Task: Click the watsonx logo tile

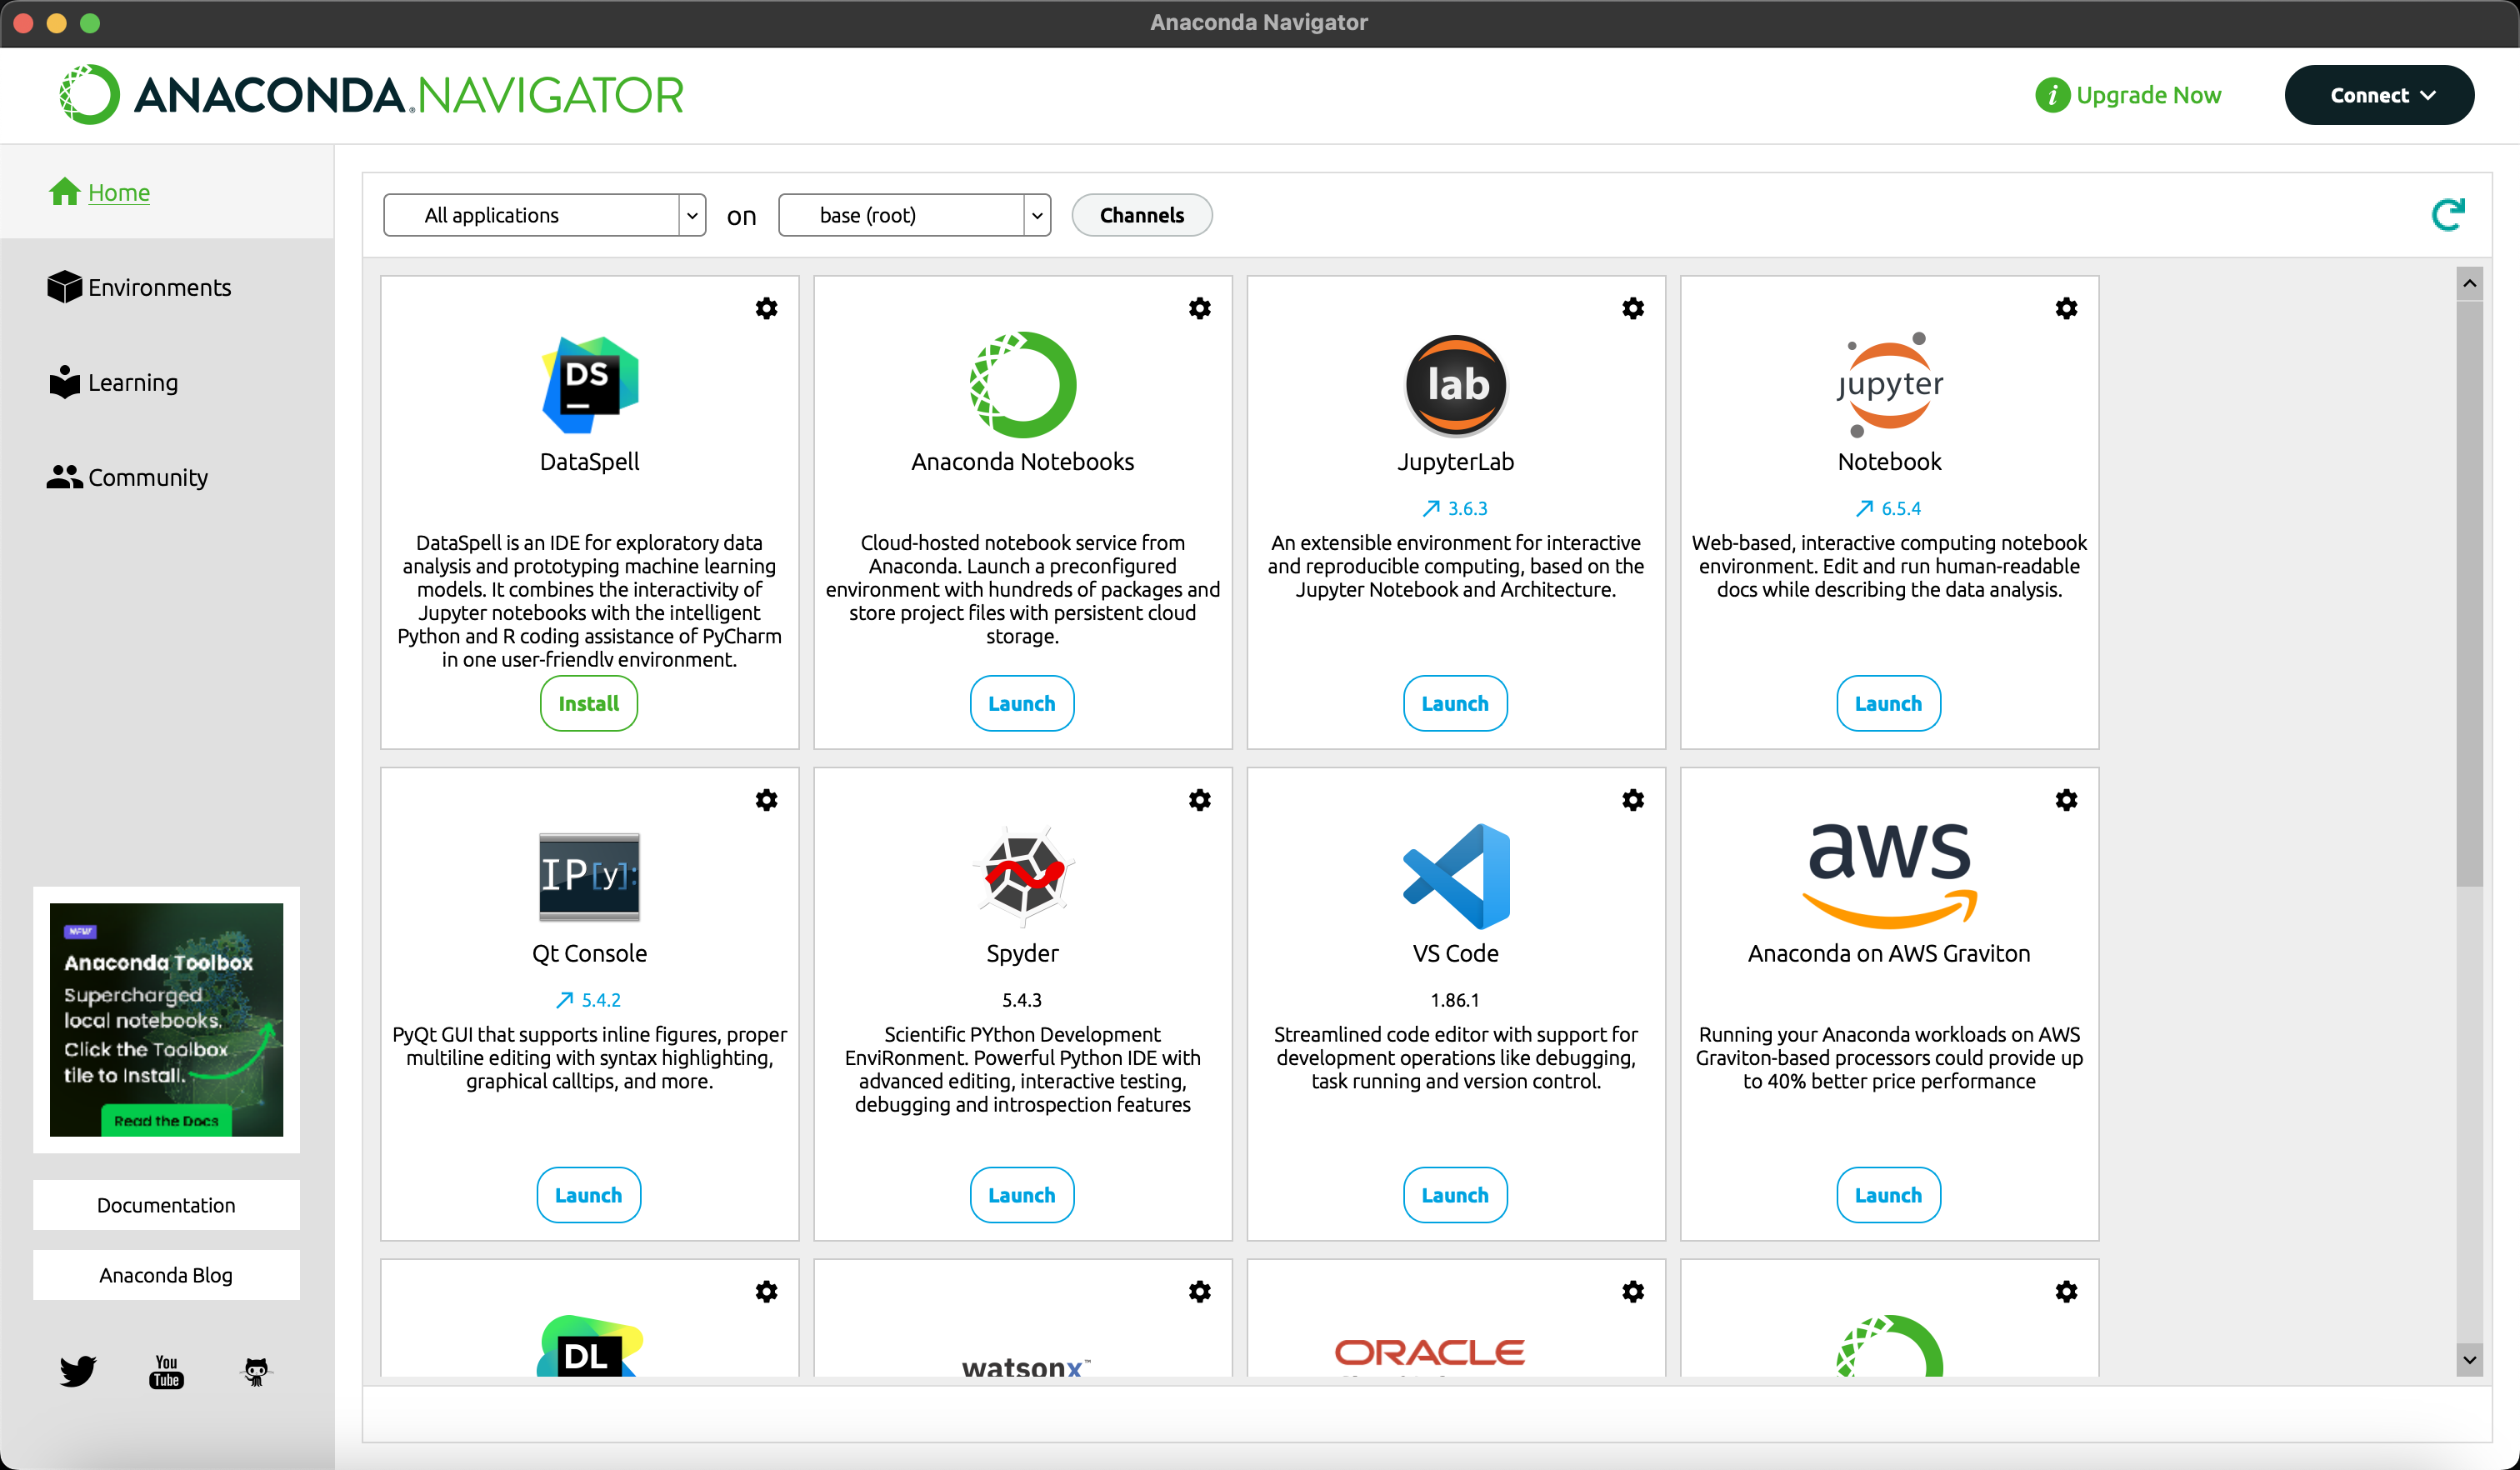Action: point(1025,1366)
